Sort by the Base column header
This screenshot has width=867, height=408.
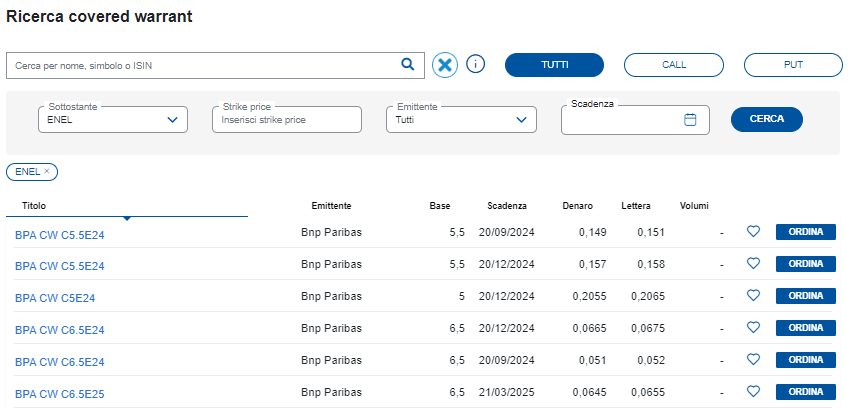tap(440, 206)
